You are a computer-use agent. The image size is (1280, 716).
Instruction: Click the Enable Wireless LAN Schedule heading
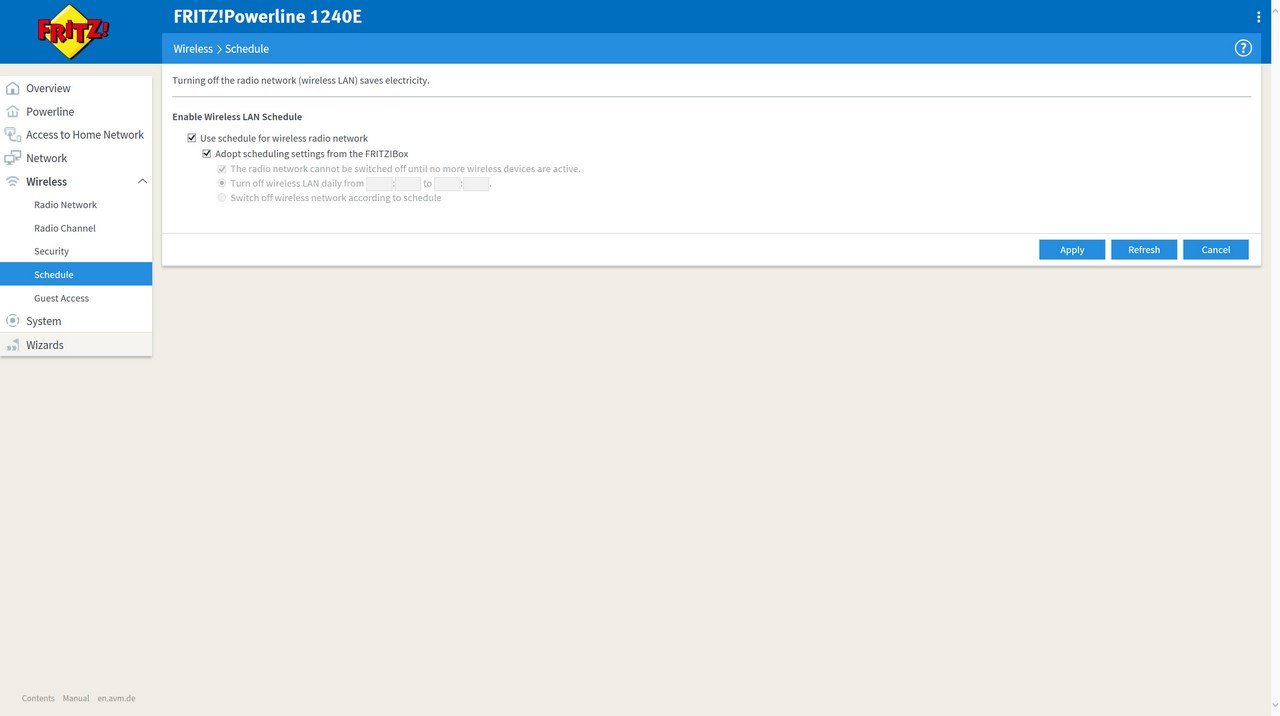(237, 117)
